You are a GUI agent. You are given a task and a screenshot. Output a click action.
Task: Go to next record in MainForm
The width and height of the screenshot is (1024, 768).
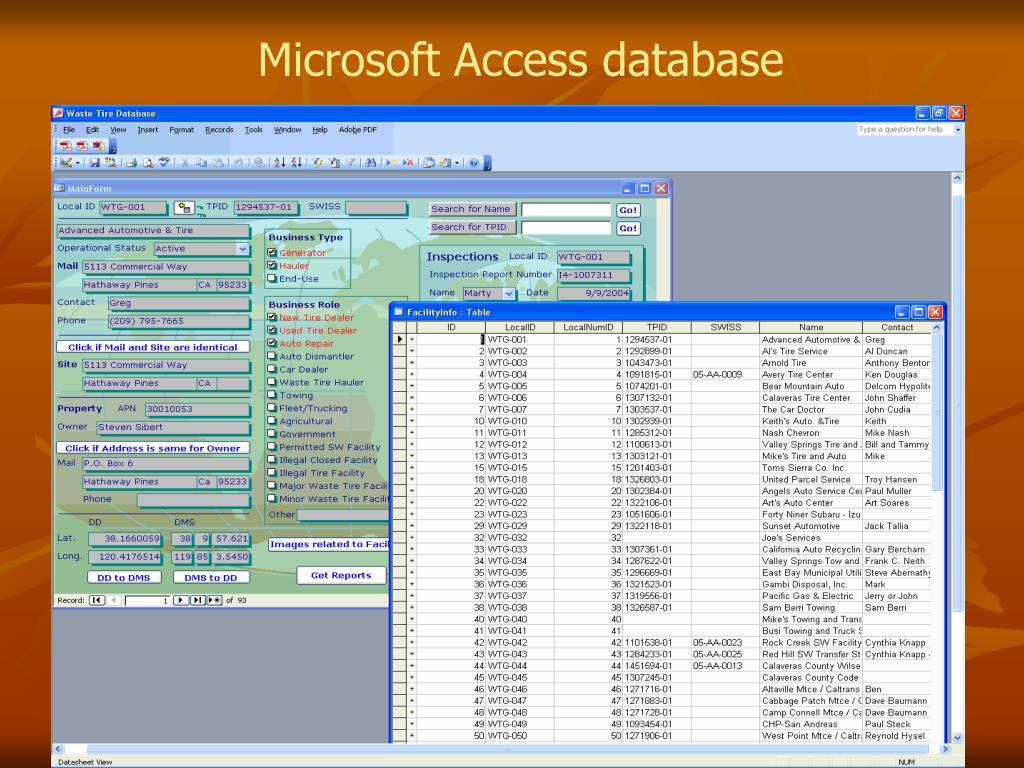tap(181, 600)
